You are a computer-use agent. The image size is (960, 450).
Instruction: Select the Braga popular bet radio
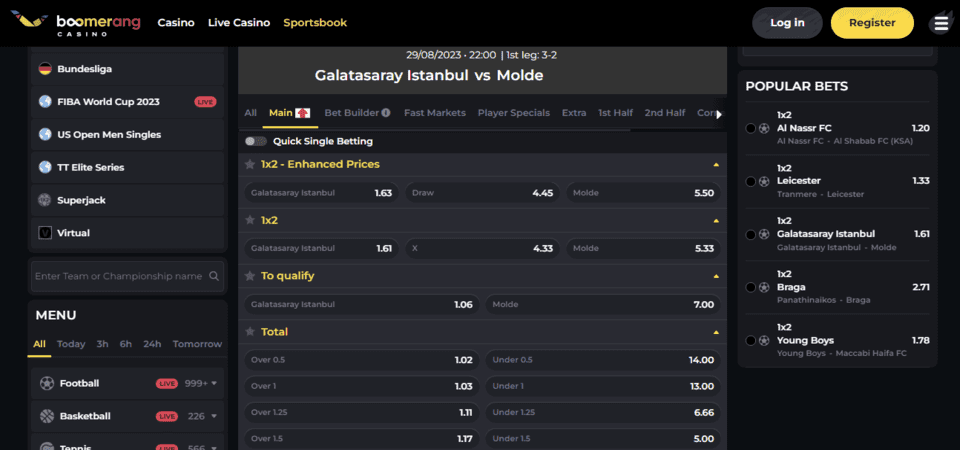(750, 287)
